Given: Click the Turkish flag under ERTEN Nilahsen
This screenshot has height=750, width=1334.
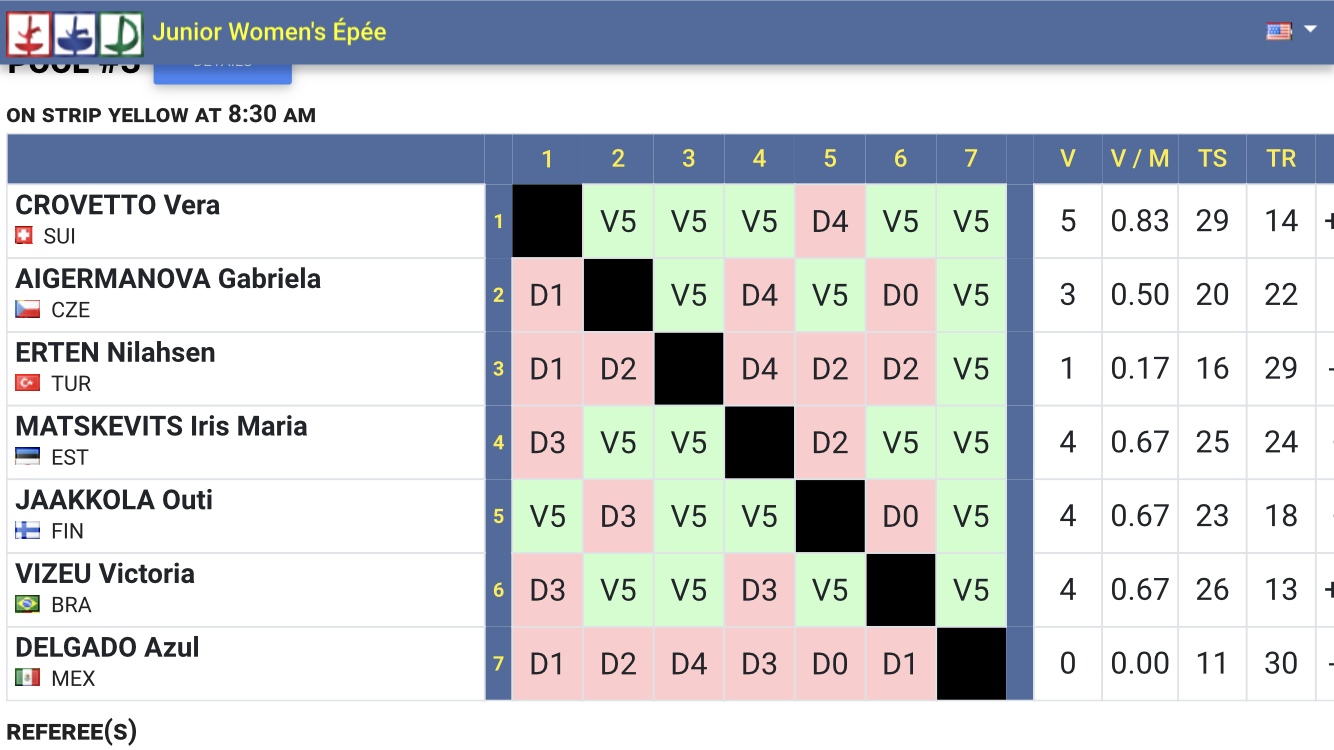Looking at the screenshot, I should pos(28,384).
